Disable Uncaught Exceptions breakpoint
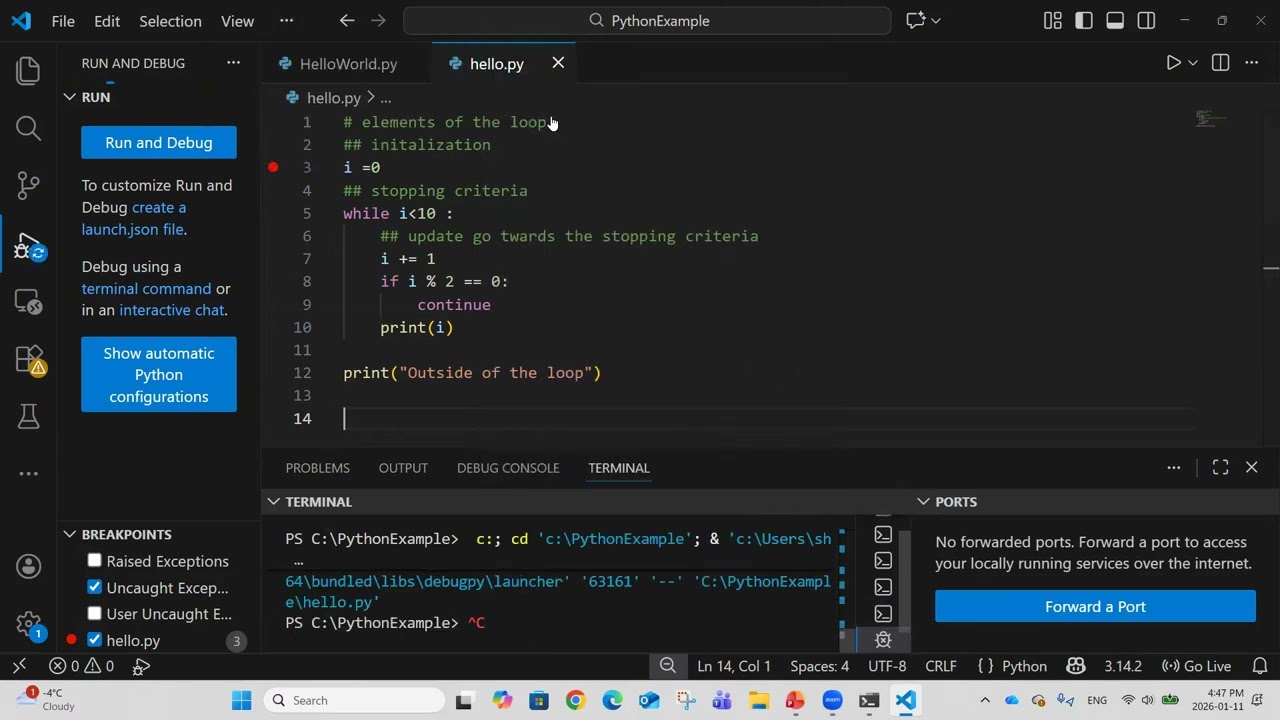The height and width of the screenshot is (720, 1280). click(x=95, y=587)
